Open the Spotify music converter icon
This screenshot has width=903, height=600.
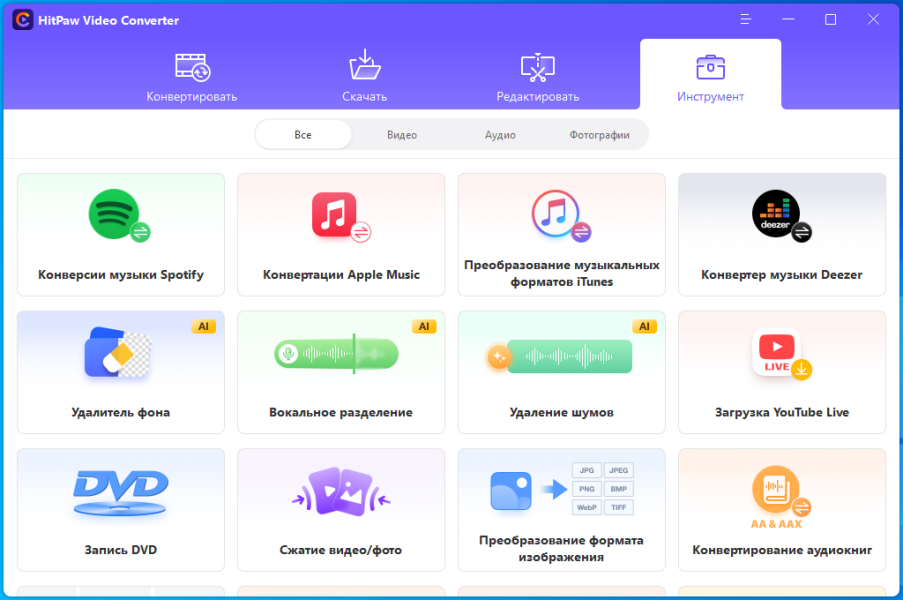point(119,215)
